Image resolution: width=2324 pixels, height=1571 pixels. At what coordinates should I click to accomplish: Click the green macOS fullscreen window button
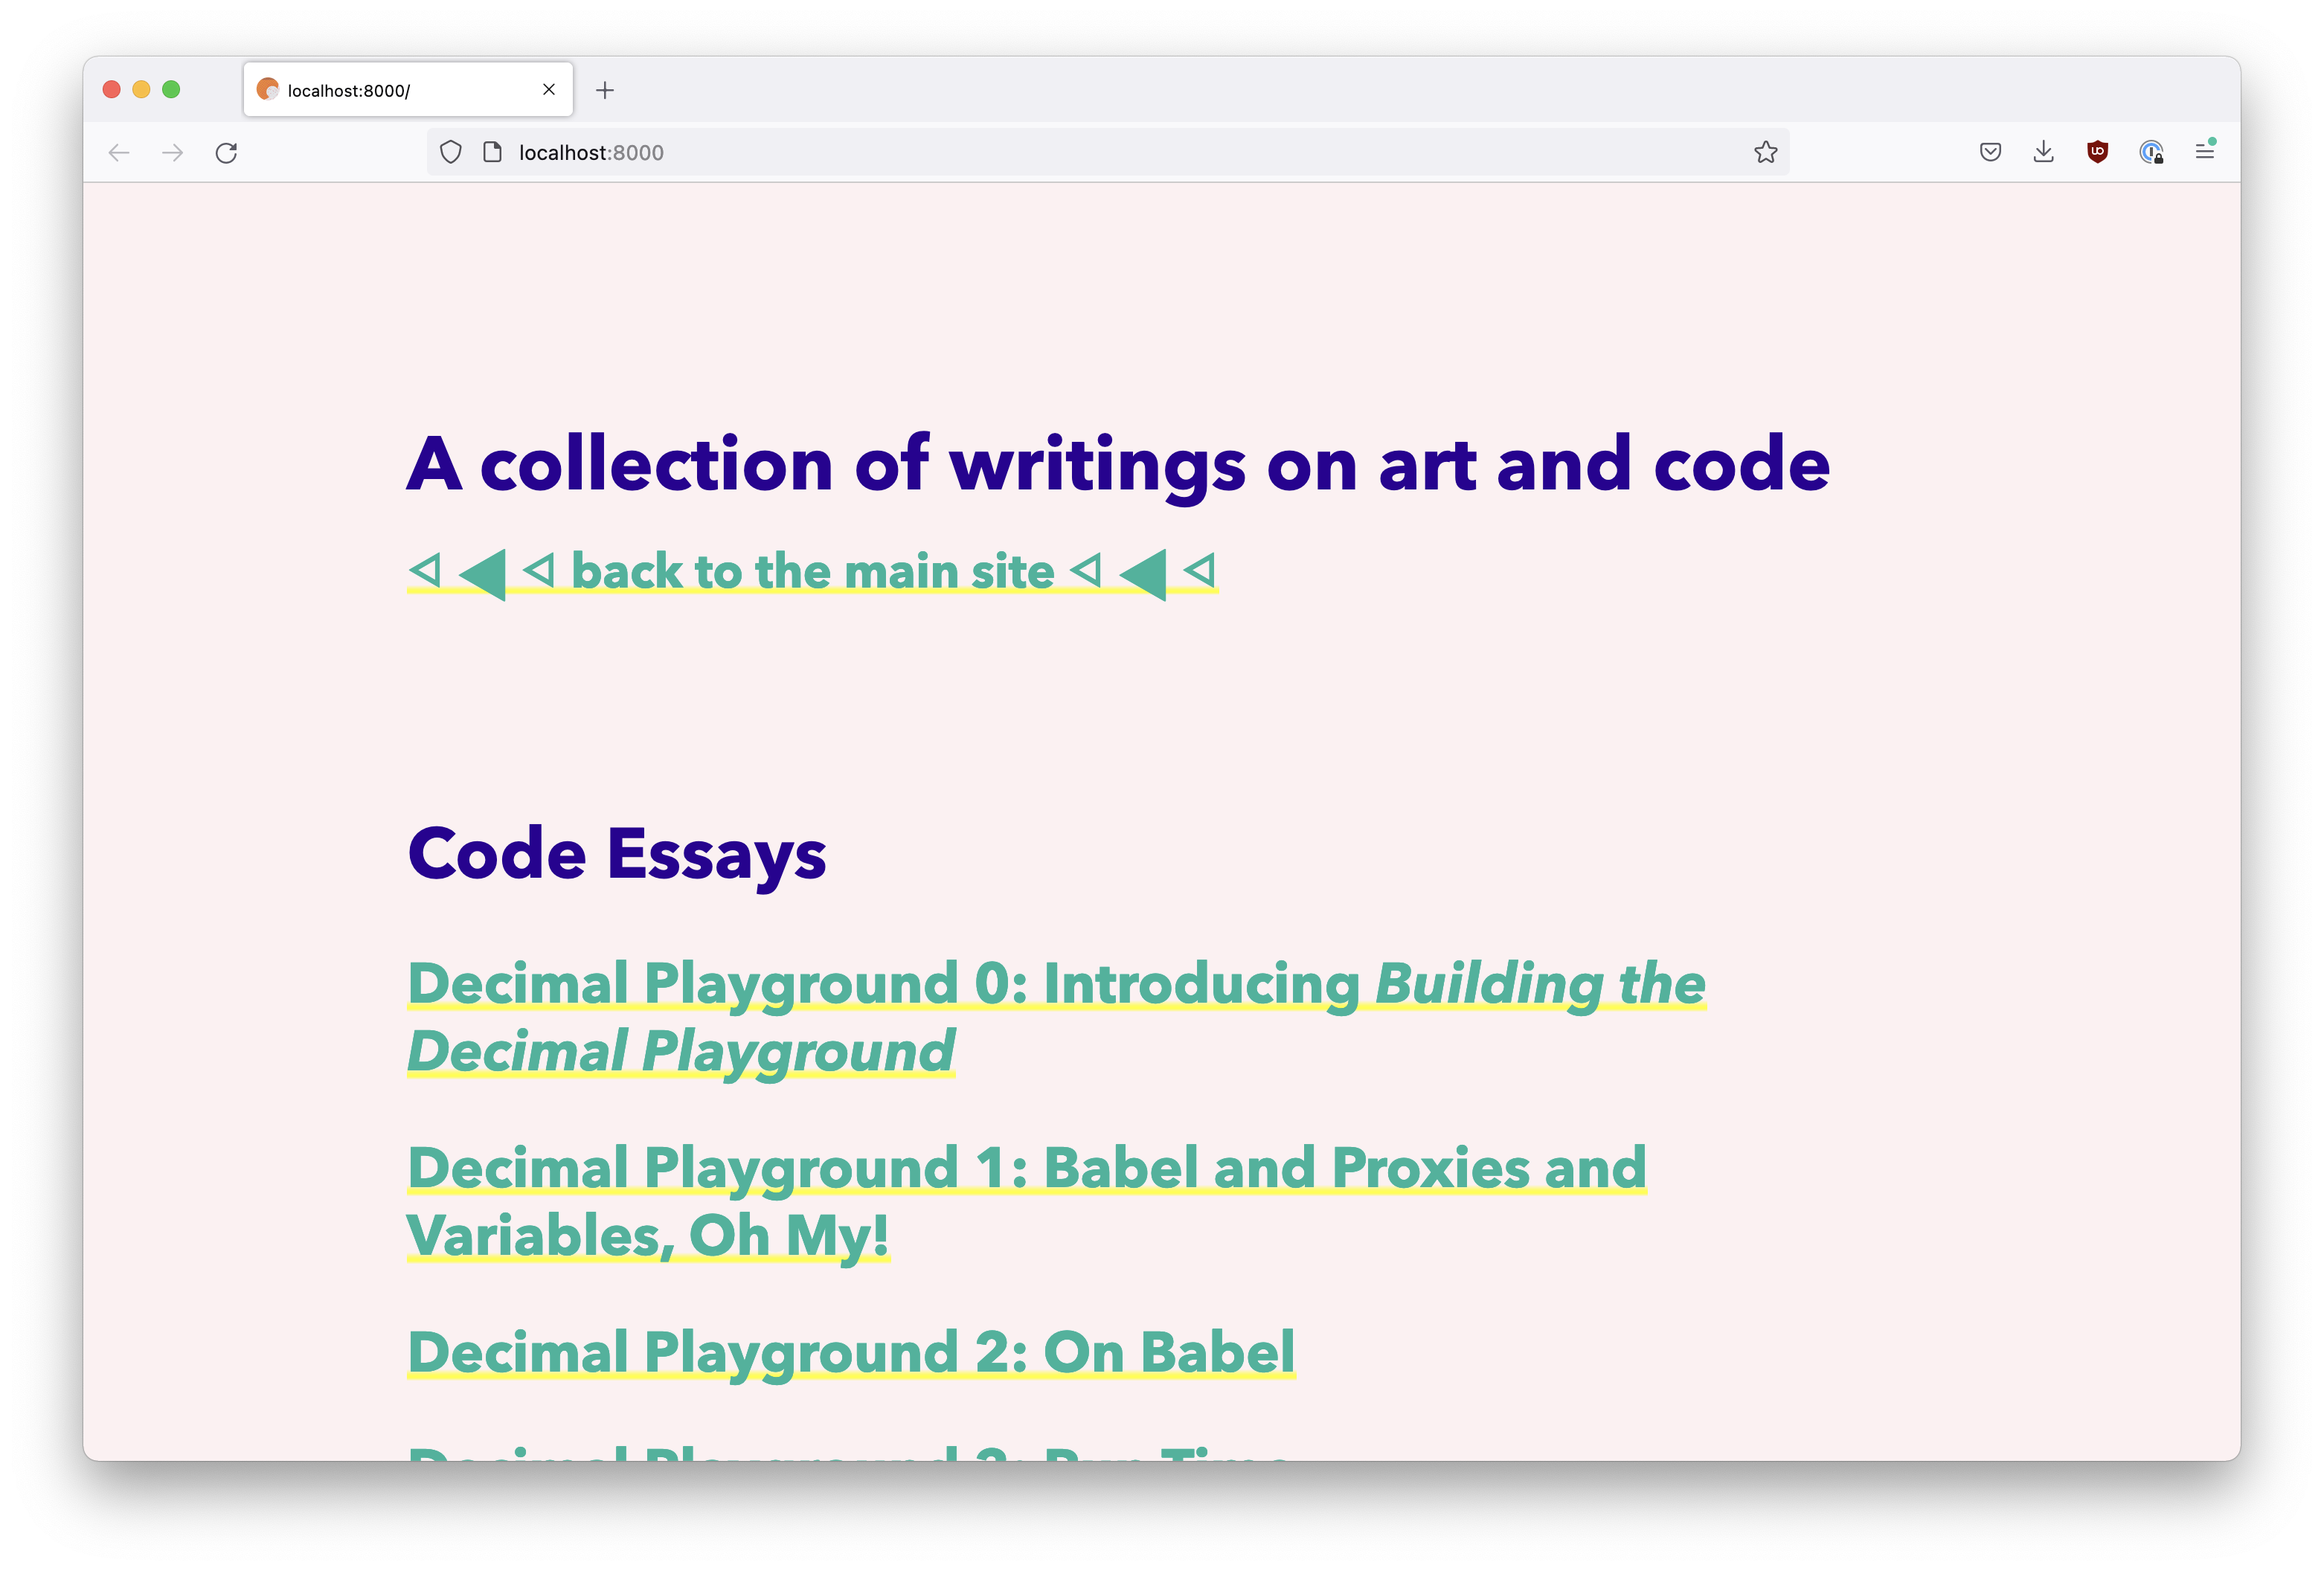(x=171, y=90)
